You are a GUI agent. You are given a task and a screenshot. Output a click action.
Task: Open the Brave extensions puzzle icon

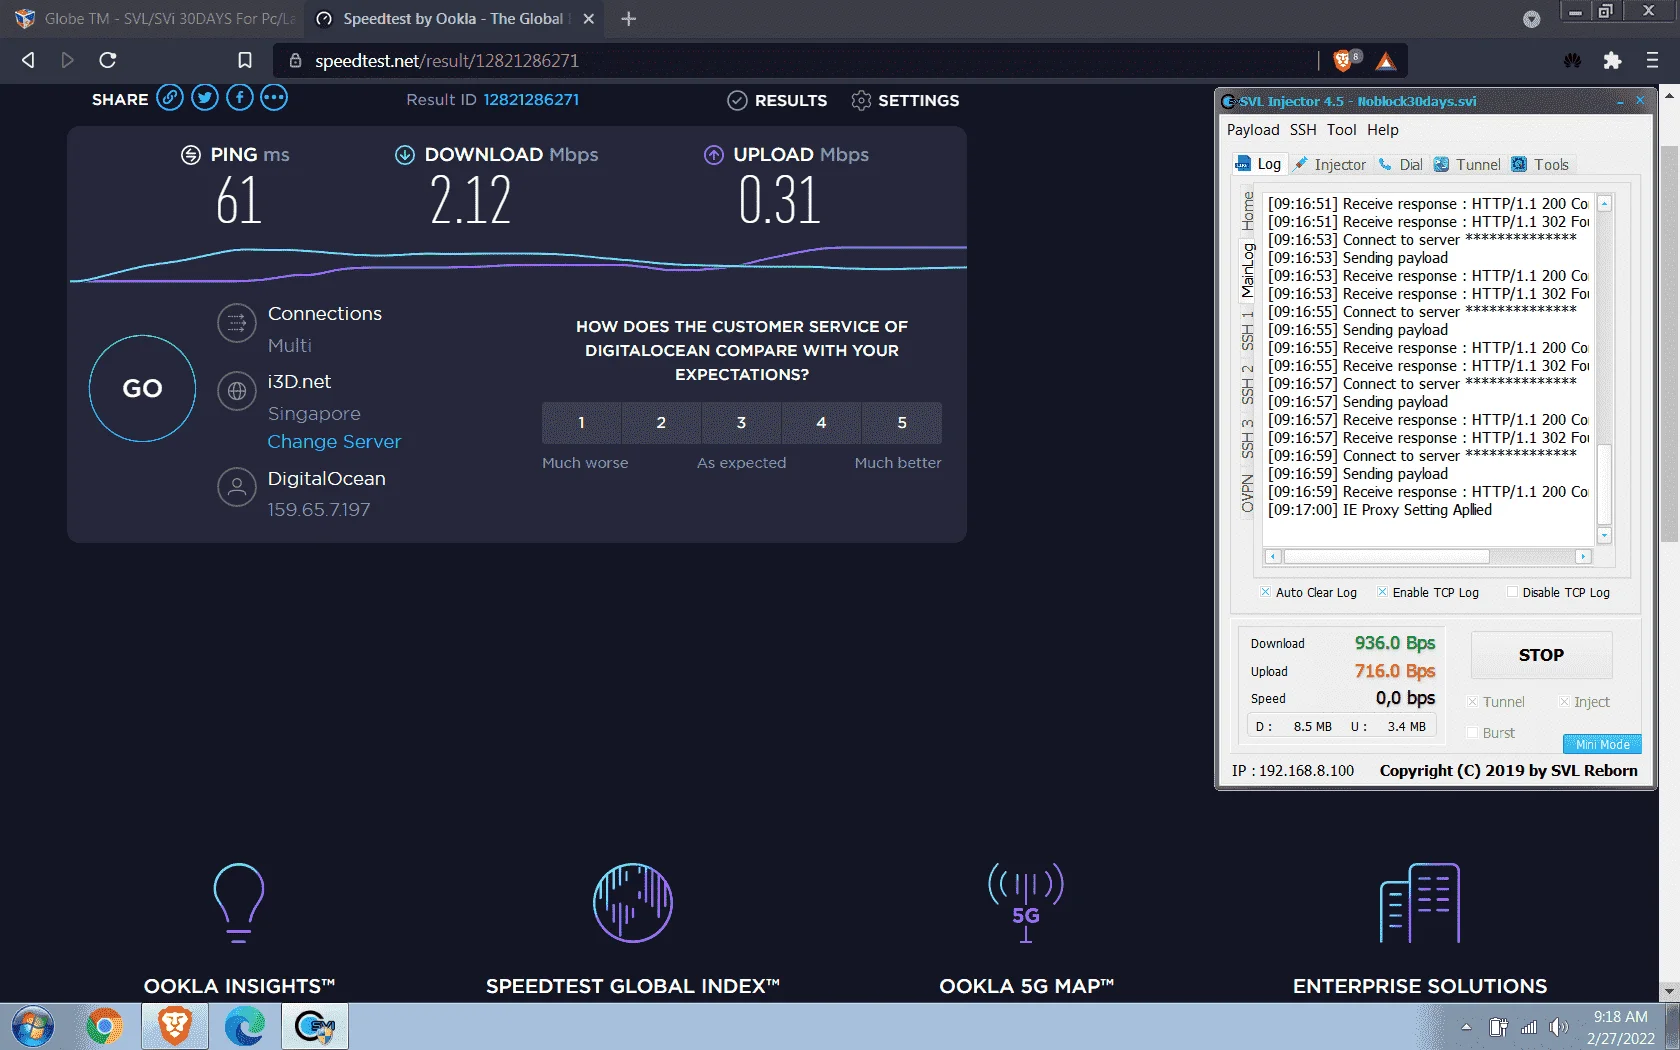(x=1612, y=60)
